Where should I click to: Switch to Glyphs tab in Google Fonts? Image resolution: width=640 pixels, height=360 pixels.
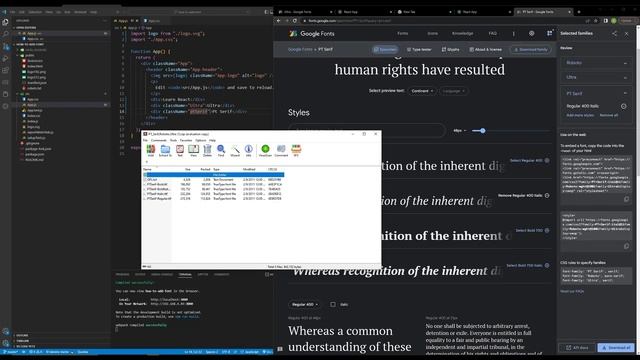click(x=451, y=49)
